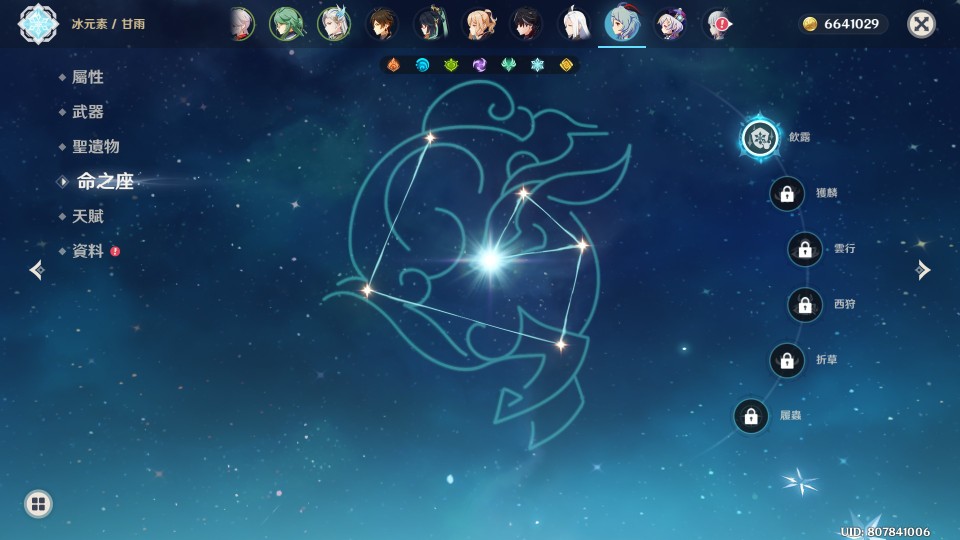Click the 雲行 label text
This screenshot has width=960, height=540.
[844, 249]
